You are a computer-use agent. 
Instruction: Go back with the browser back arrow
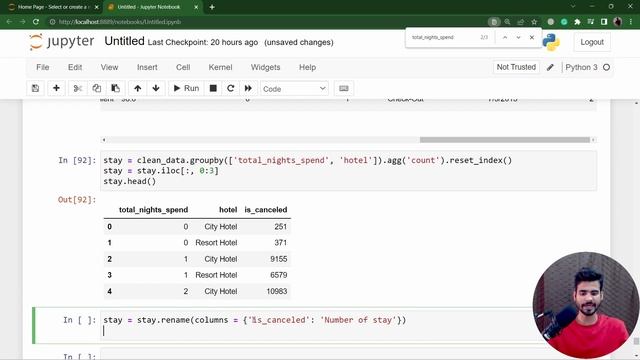coord(9,22)
